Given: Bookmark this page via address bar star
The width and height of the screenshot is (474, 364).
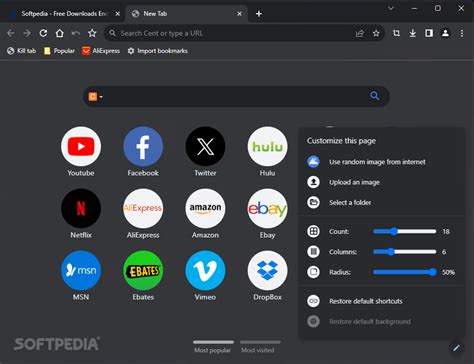Looking at the screenshot, I should coord(376,33).
